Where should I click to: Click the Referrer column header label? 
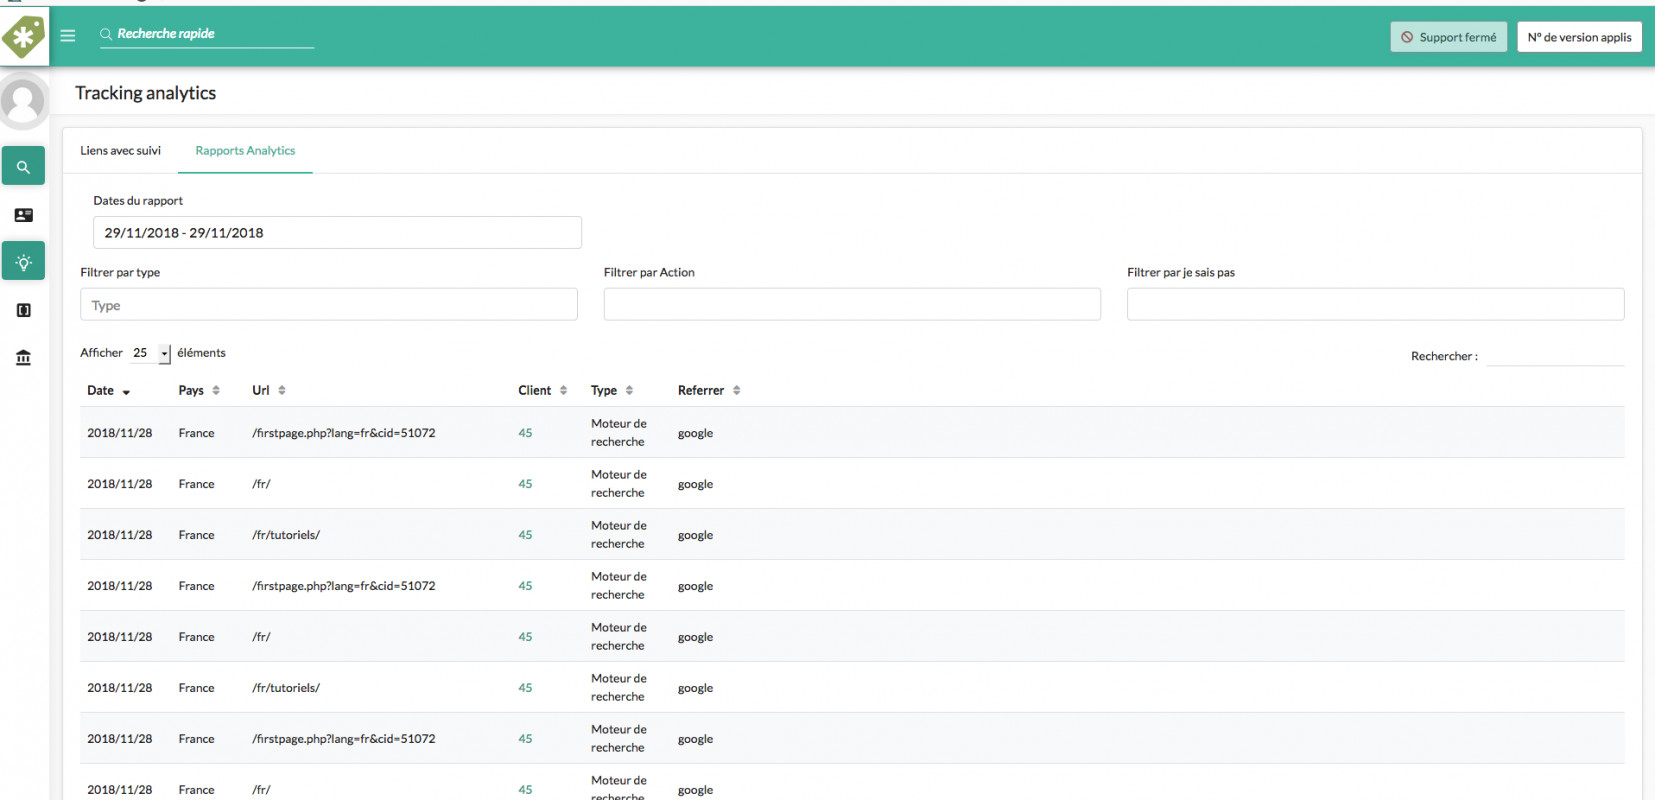coord(701,390)
